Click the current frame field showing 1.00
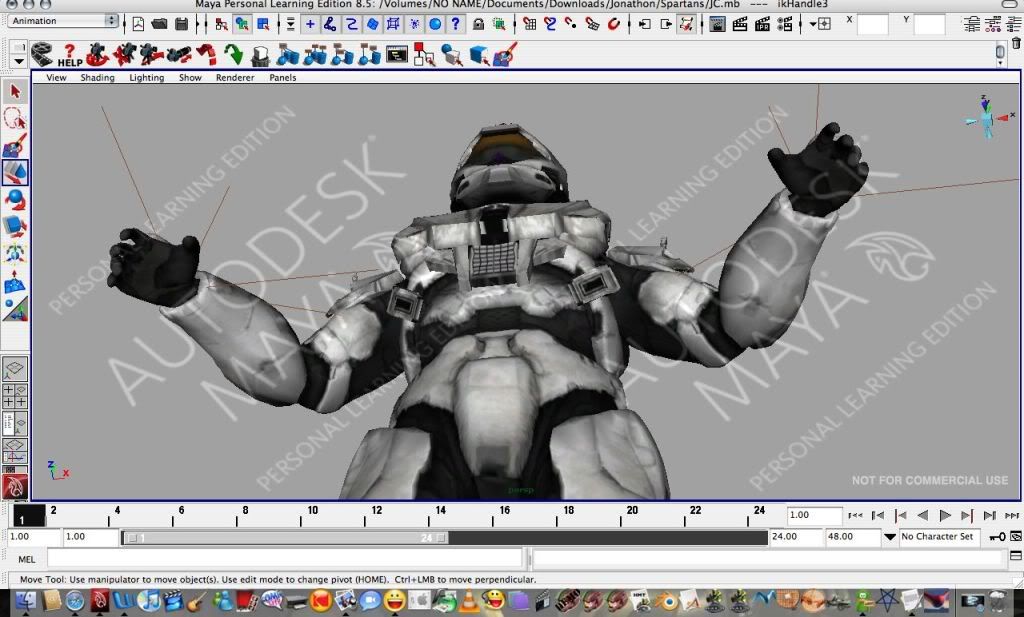The image size is (1024, 617). pos(814,515)
